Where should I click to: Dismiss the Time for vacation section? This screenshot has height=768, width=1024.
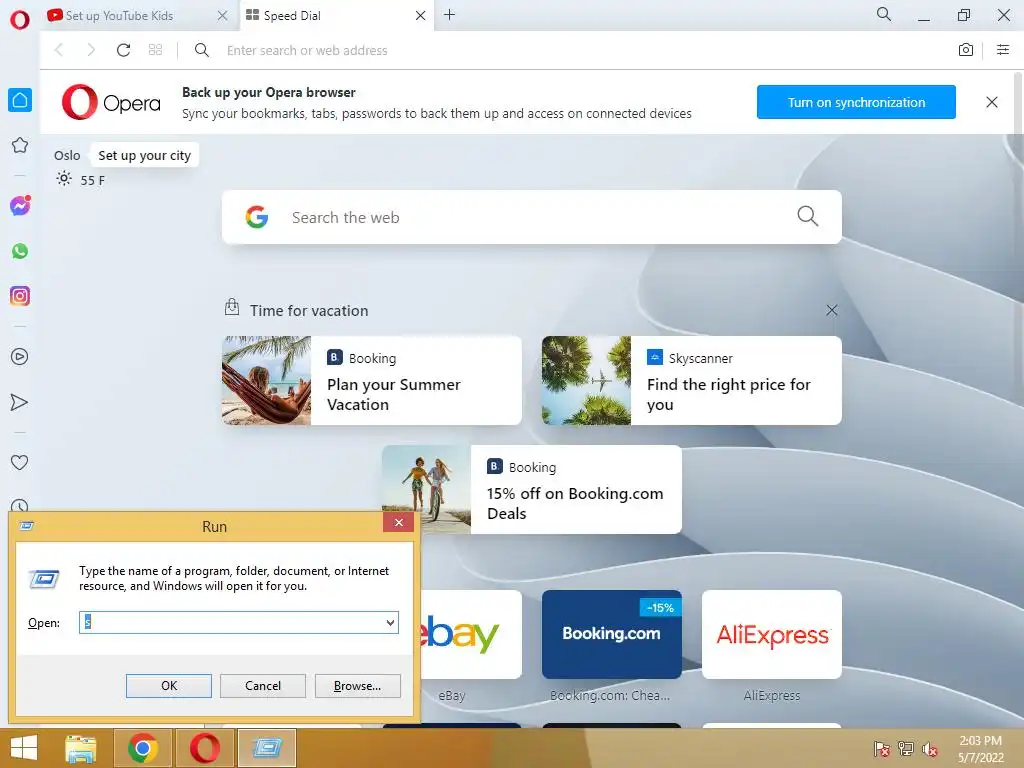831,310
